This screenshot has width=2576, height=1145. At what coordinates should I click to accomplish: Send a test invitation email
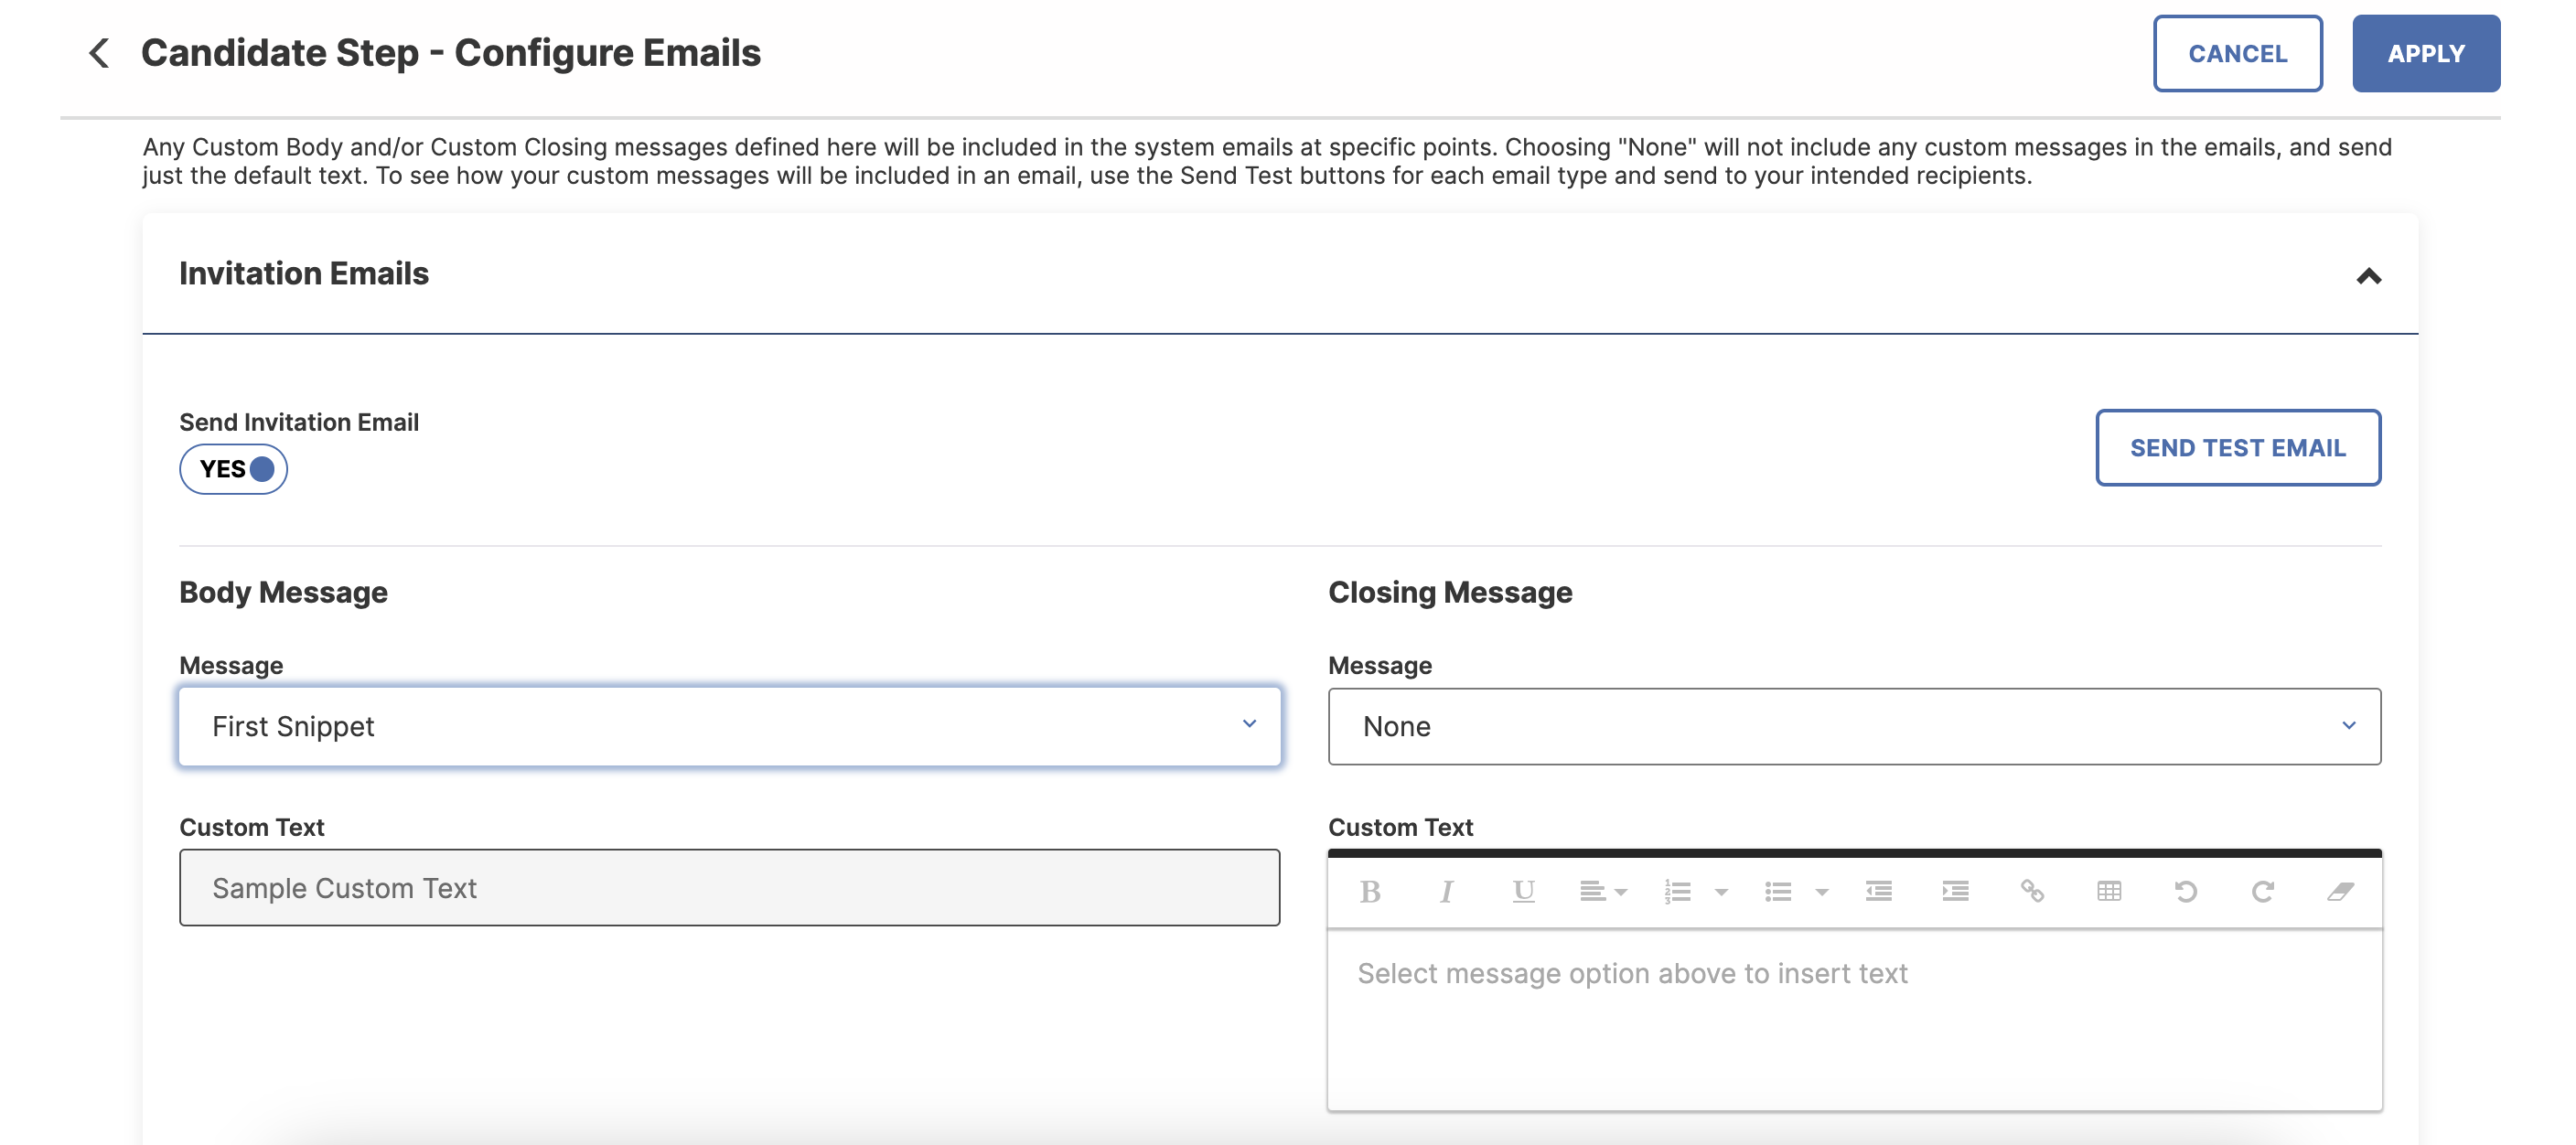[2237, 447]
